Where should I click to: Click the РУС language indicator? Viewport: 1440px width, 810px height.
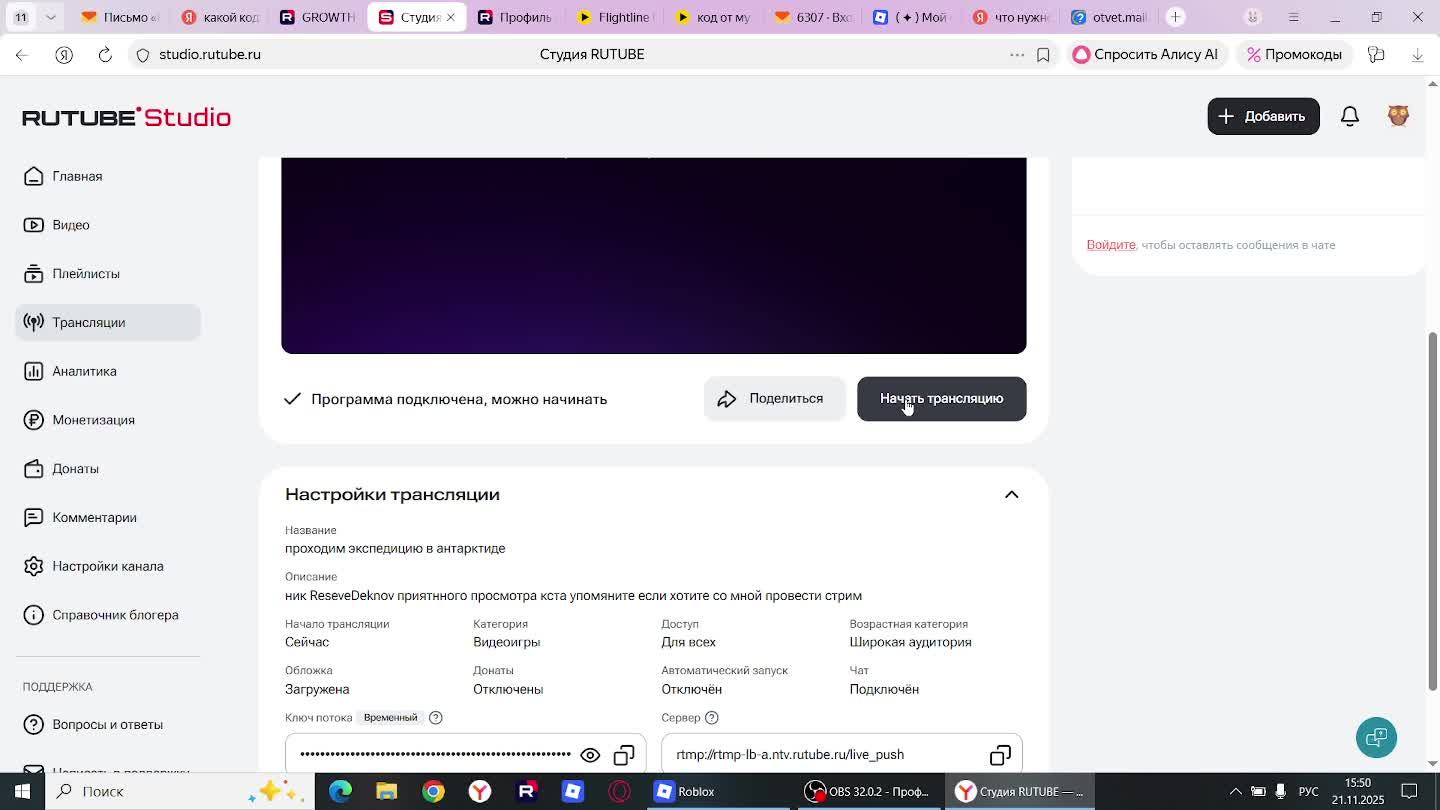coord(1308,792)
